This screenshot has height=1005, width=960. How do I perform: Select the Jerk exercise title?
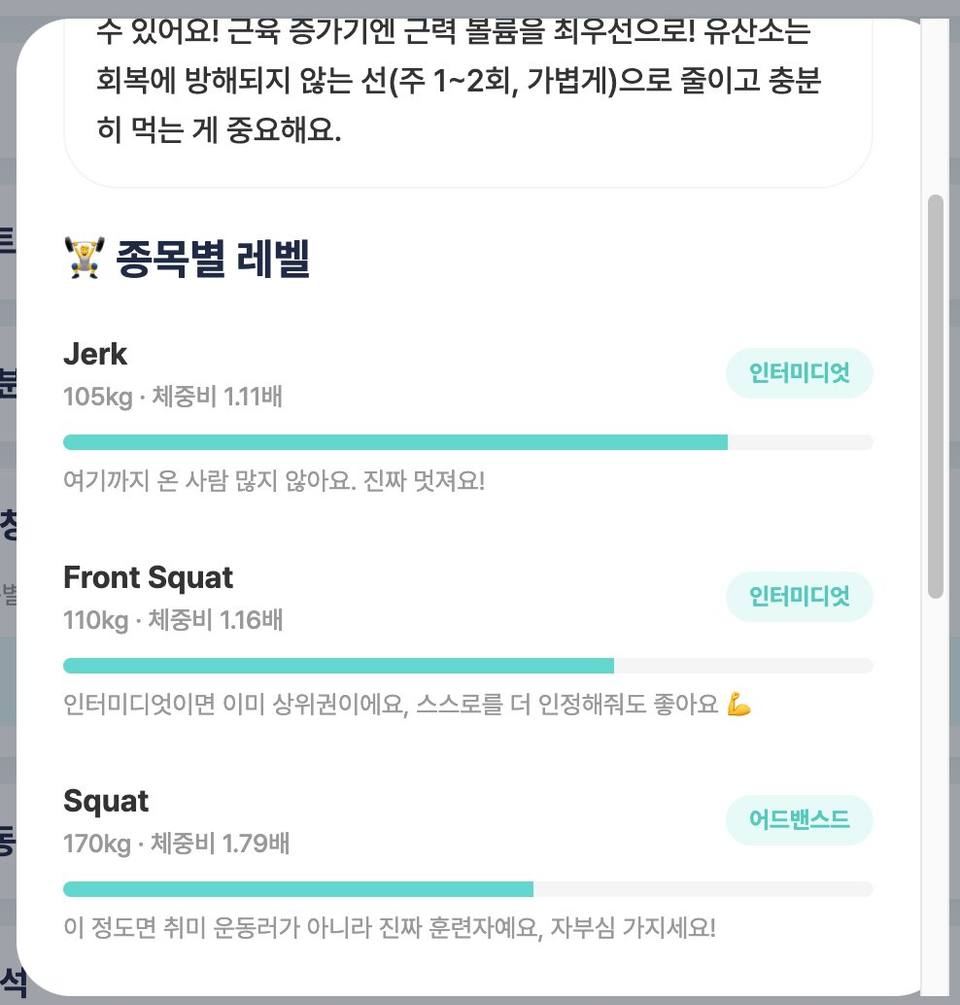pyautogui.click(x=95, y=354)
